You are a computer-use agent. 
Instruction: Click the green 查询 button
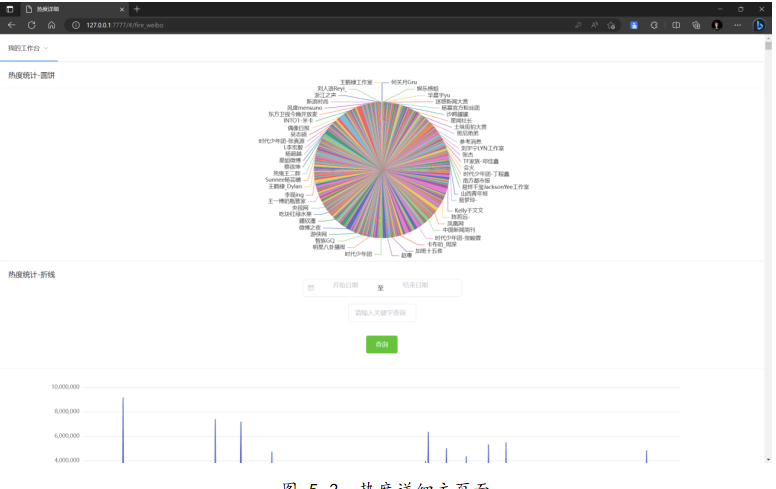(382, 344)
